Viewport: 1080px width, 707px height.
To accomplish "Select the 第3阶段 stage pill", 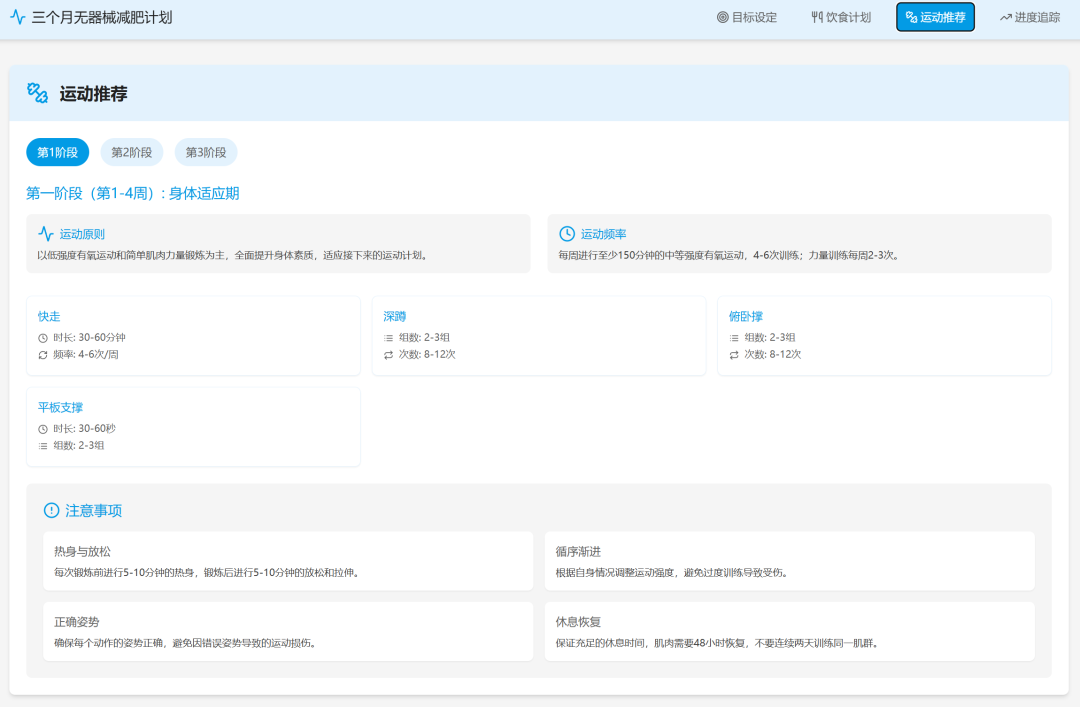I will point(206,152).
